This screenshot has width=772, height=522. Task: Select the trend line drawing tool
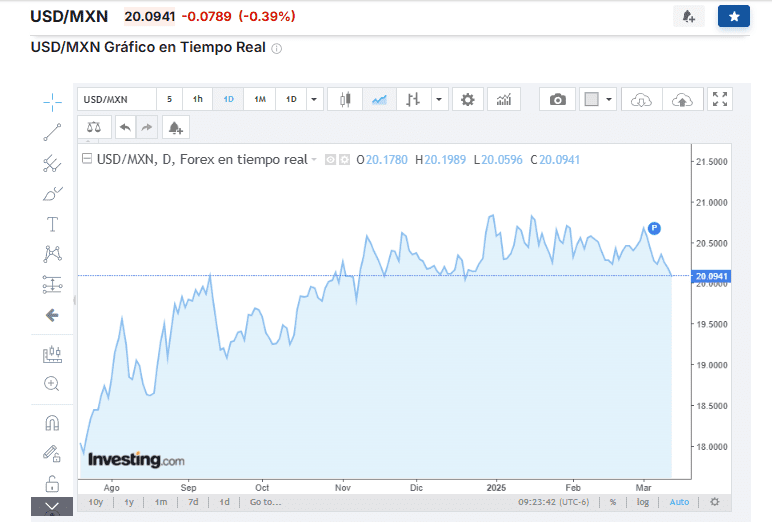point(52,132)
